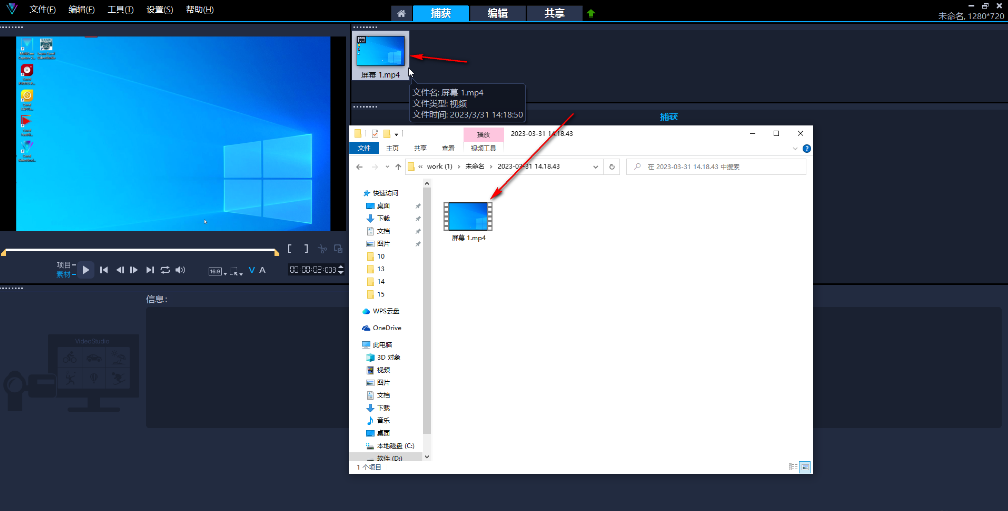1008x511 pixels.
Task: Select 屏幕 1.mp4 thumbnail in capture library
Action: click(381, 52)
